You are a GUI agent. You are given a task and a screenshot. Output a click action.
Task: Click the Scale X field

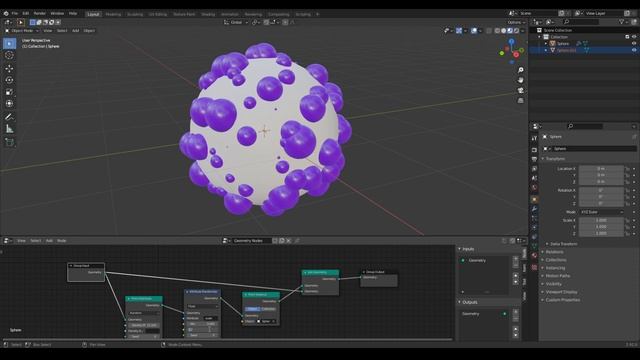[601, 220]
